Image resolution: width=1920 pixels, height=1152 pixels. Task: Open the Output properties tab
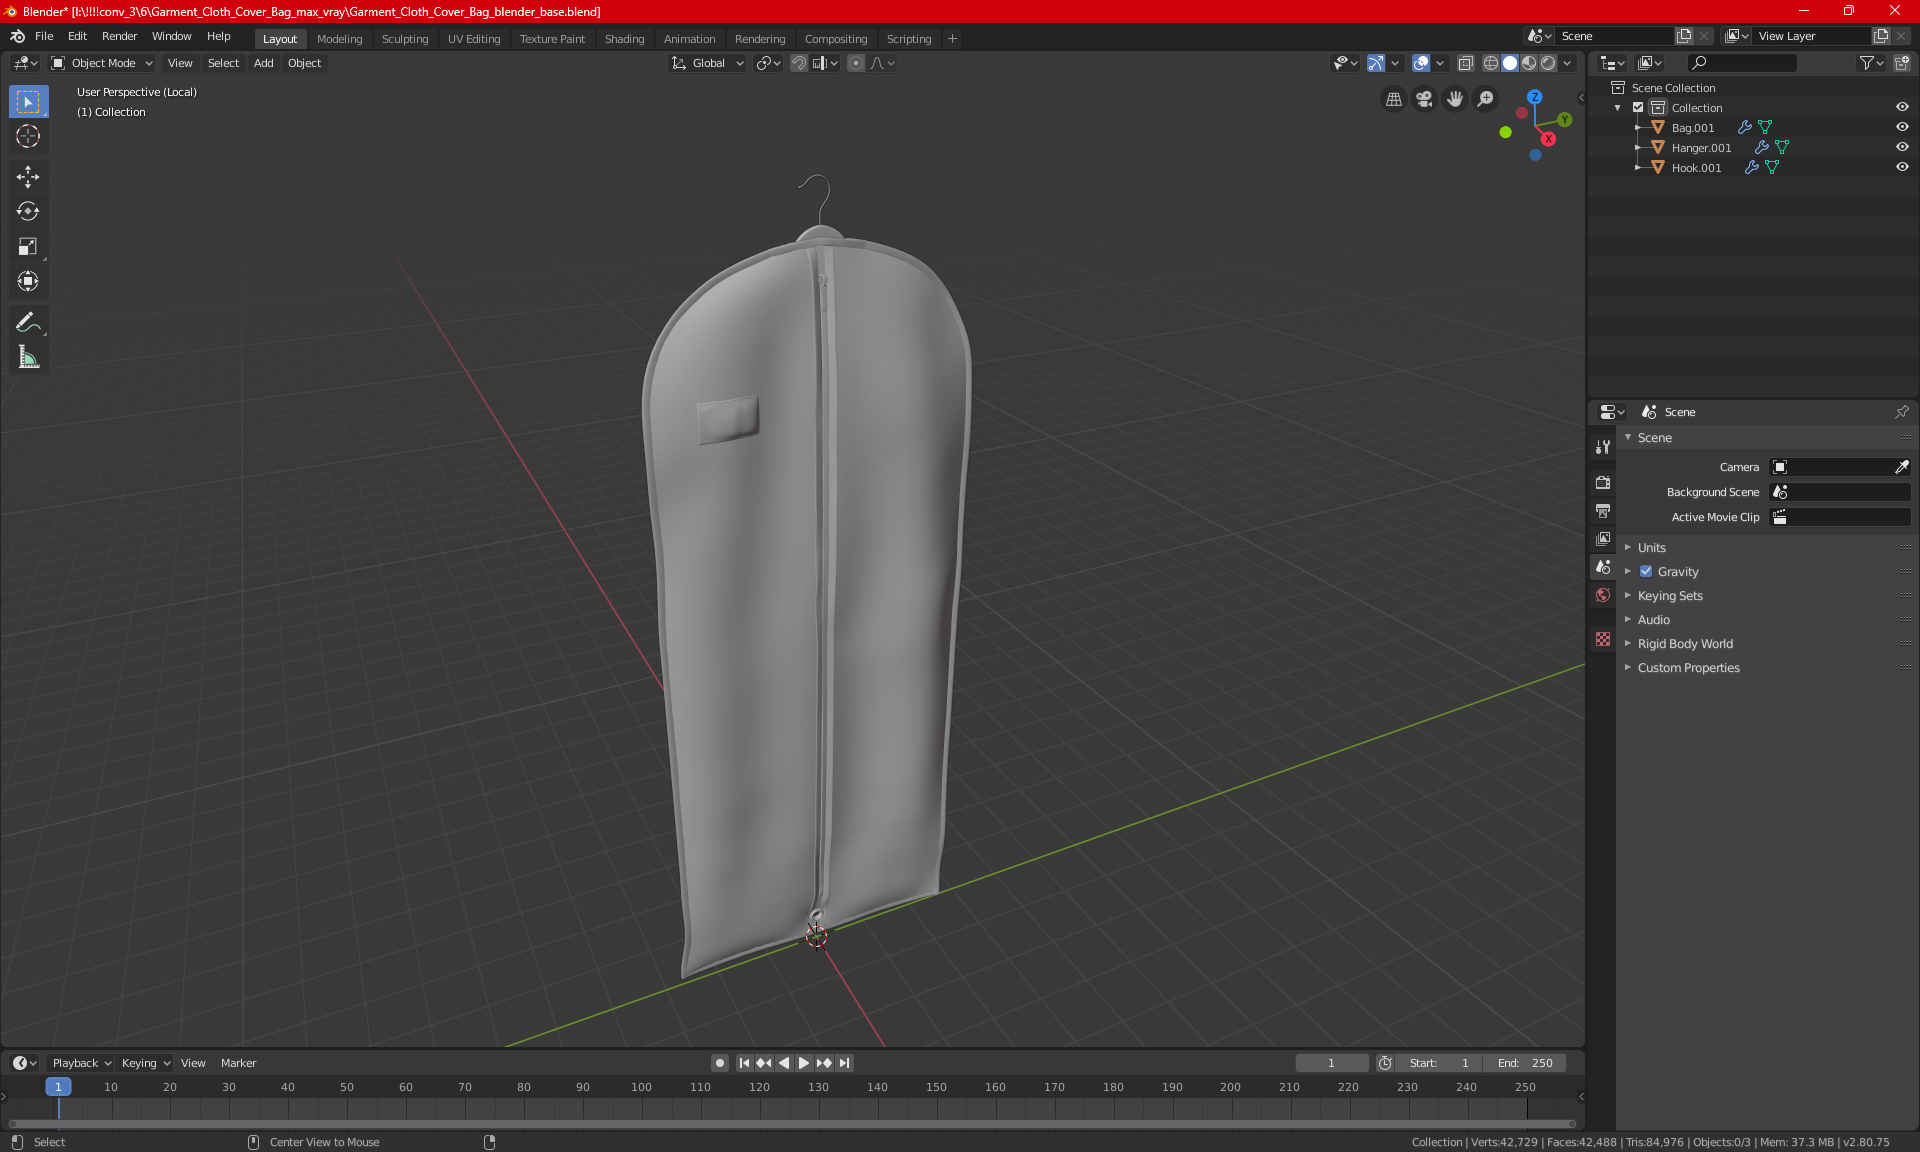(x=1603, y=511)
